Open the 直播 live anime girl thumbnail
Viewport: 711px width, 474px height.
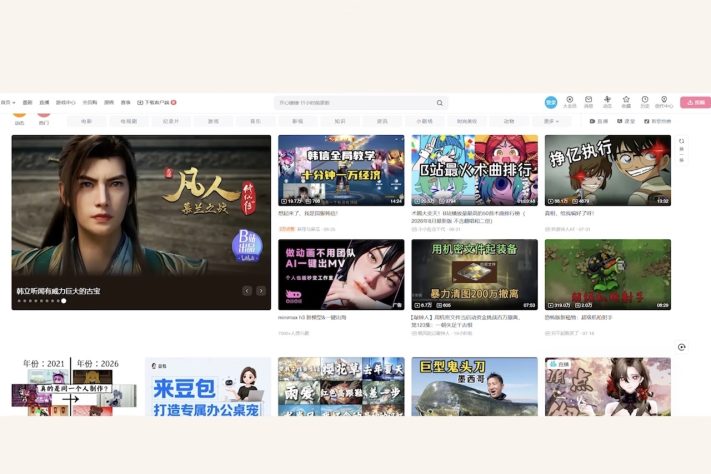pyautogui.click(x=608, y=386)
